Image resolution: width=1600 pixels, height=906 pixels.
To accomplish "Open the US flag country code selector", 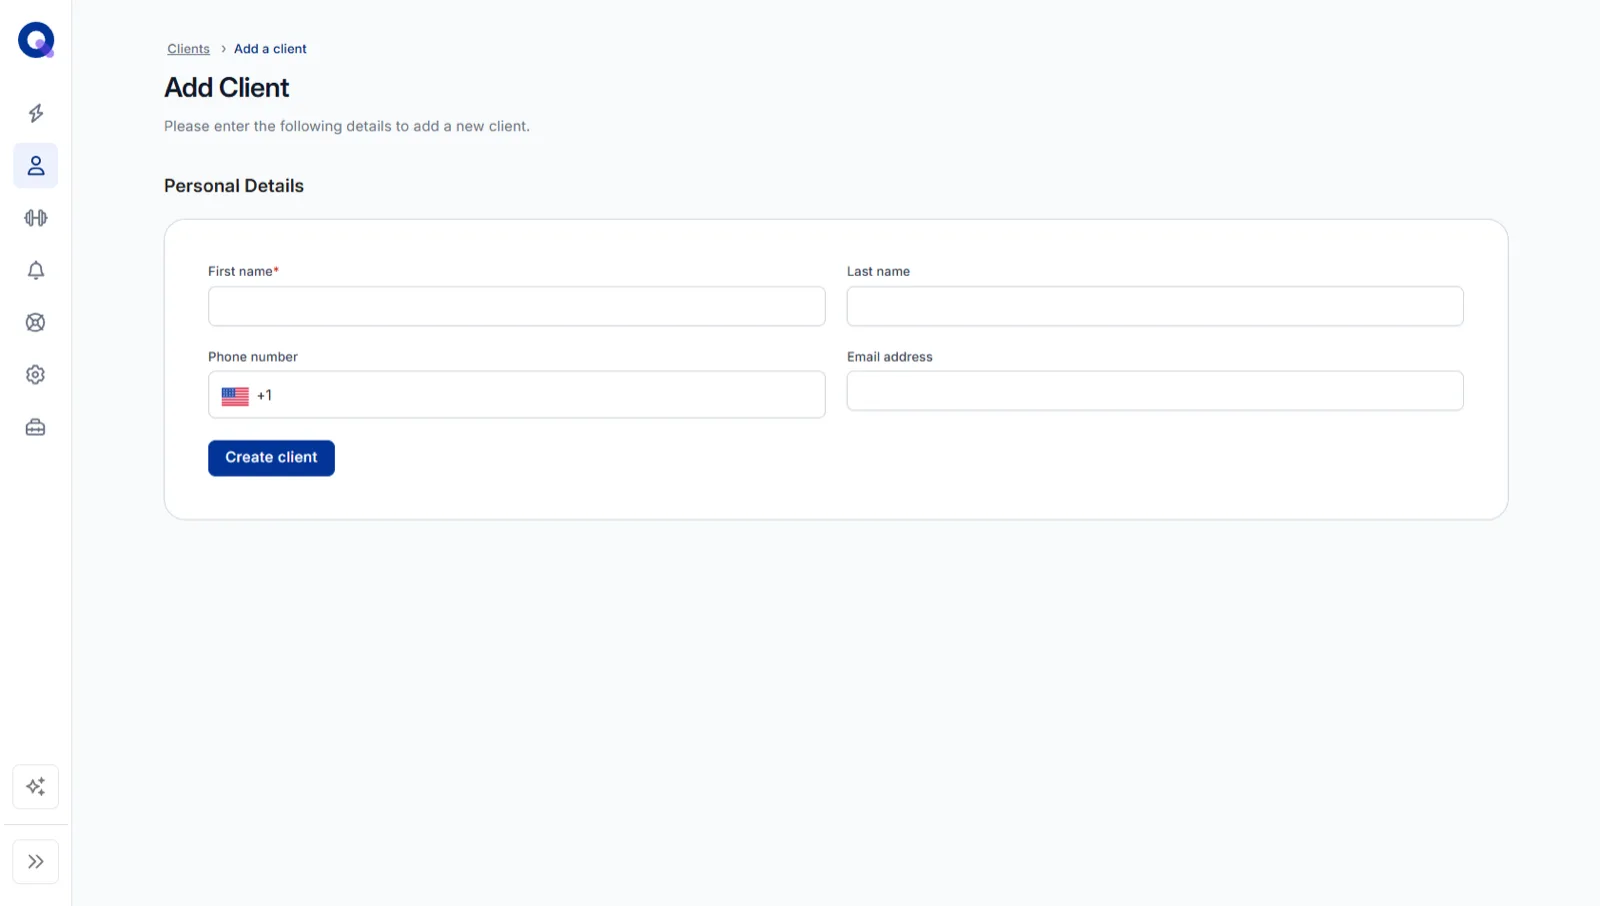I will [235, 396].
